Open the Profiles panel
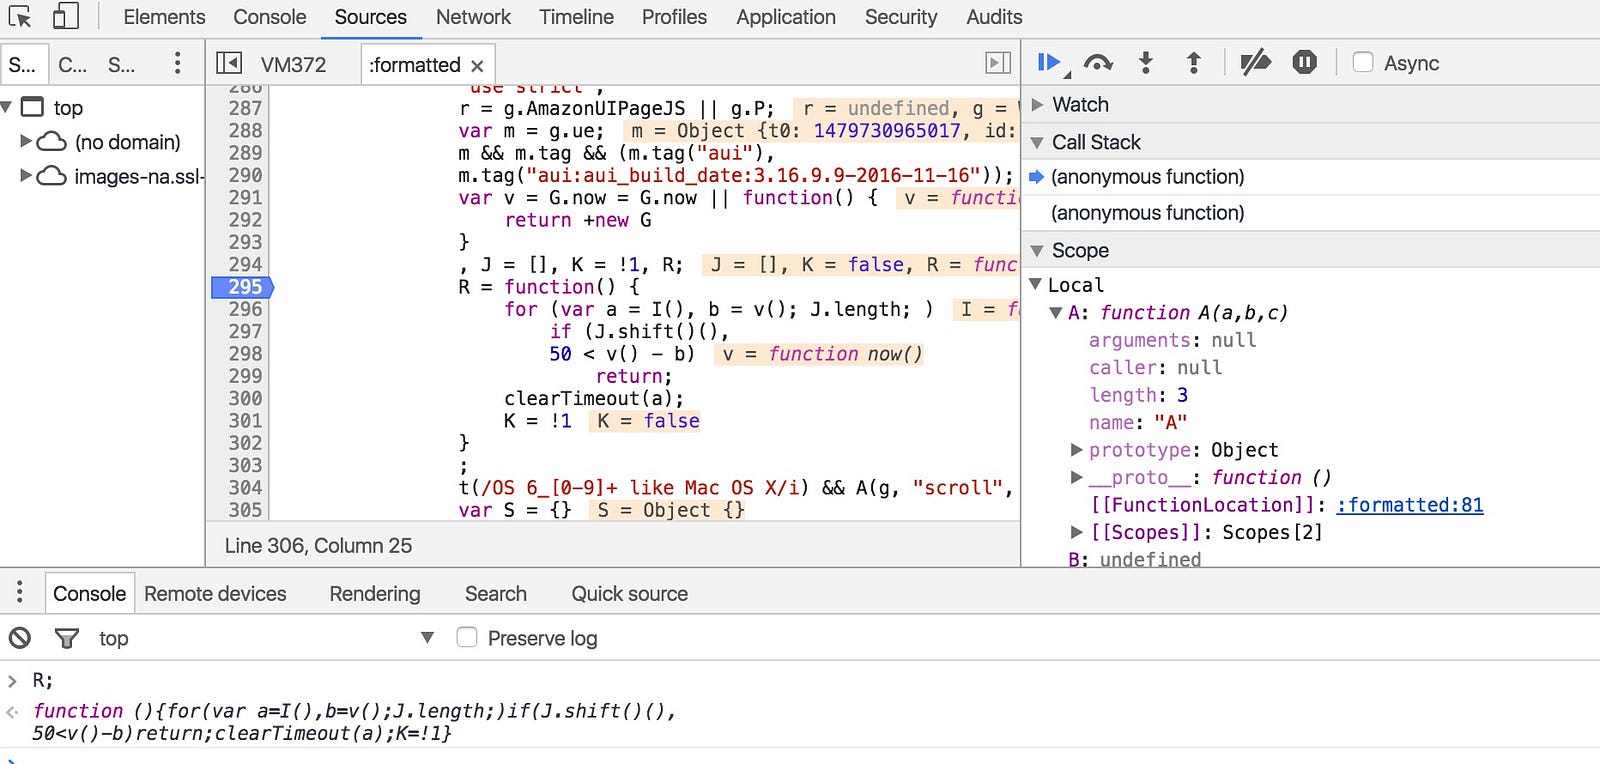The height and width of the screenshot is (764, 1600). [674, 17]
